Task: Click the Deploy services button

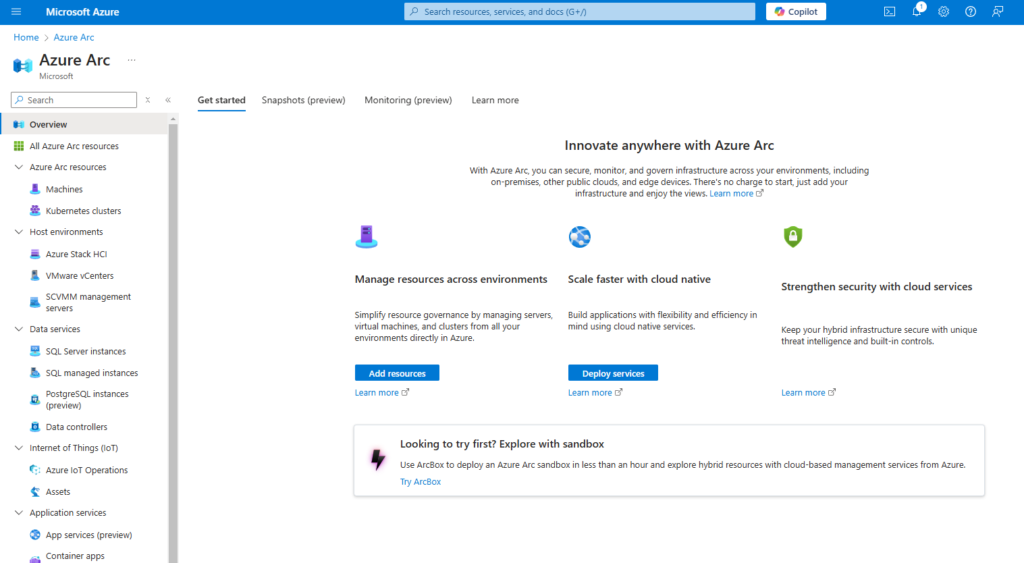Action: click(x=613, y=373)
